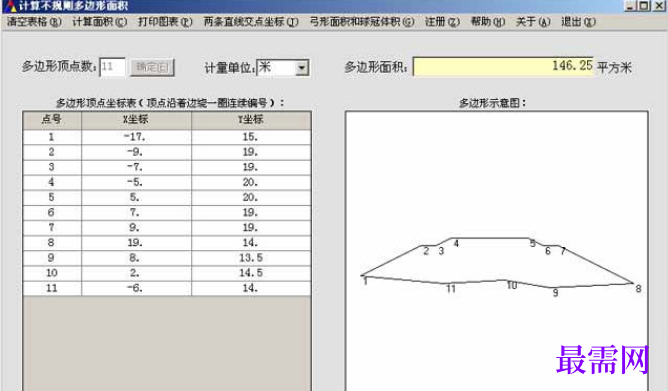Click vertex label 10 in the polygon diagram
Screen dimensions: 668x391
click(x=512, y=285)
